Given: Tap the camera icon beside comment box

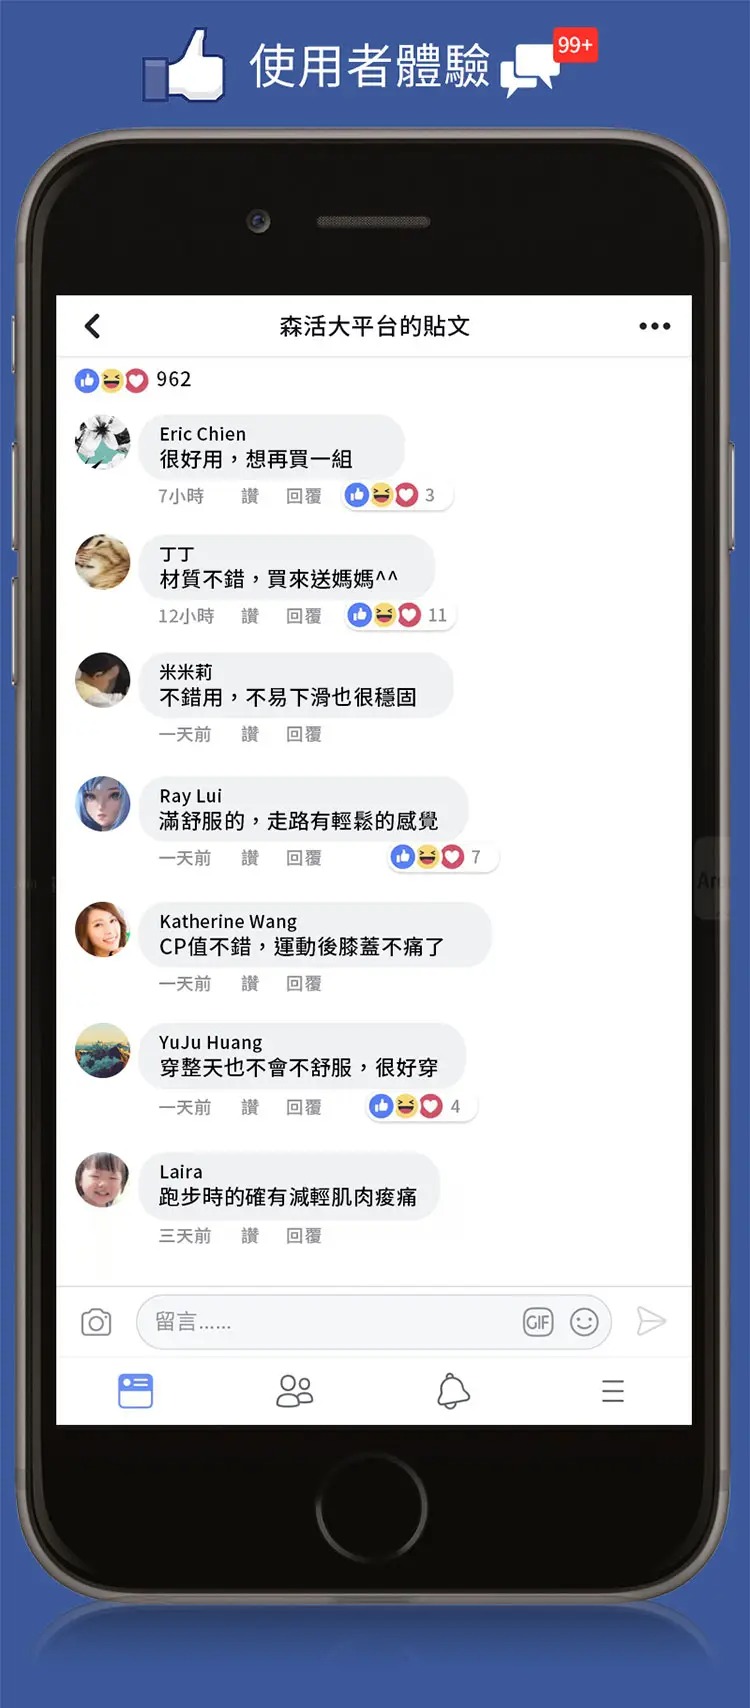Looking at the screenshot, I should point(96,1322).
